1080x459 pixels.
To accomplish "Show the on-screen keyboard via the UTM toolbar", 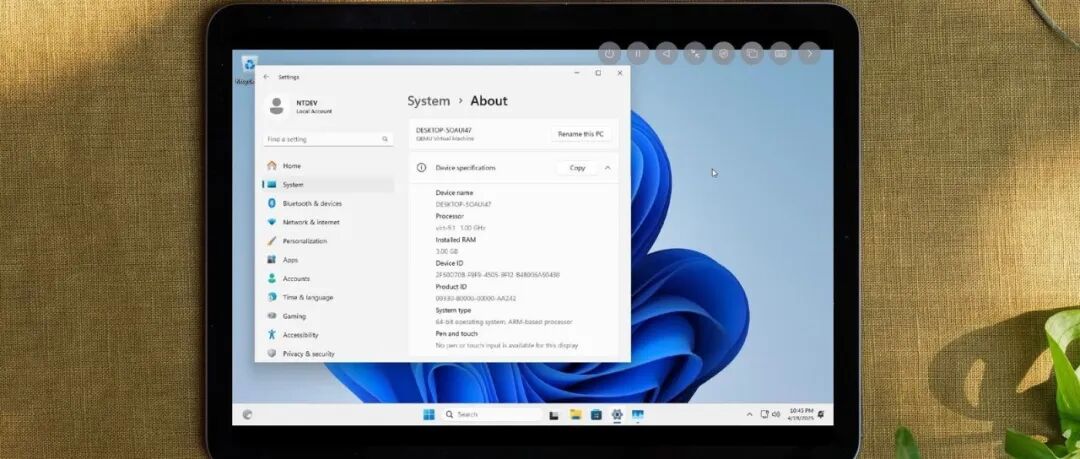I will tap(780, 53).
